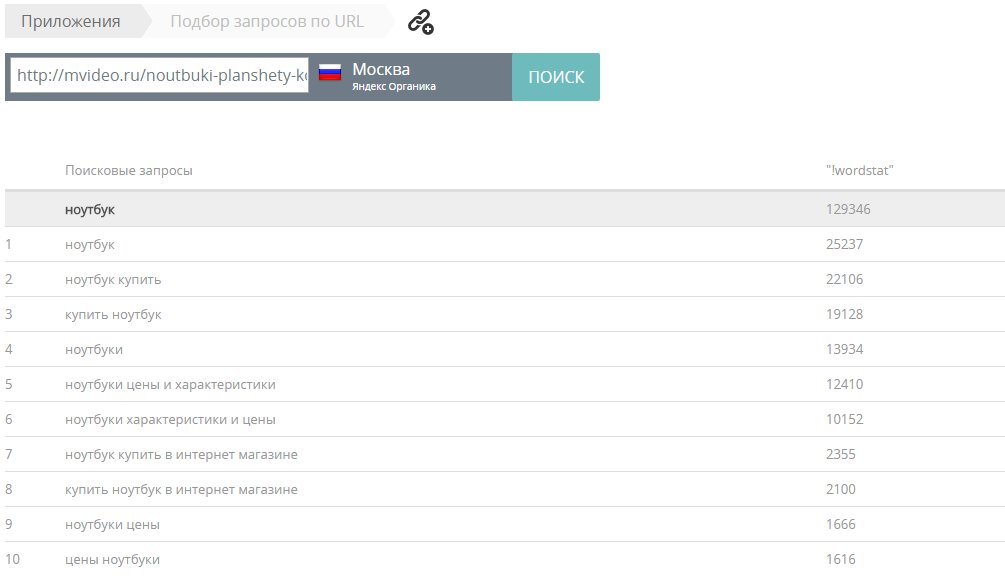Select the Подбор запросов по URL breadcrumb
This screenshot has height=576, width=1005.
click(x=267, y=21)
